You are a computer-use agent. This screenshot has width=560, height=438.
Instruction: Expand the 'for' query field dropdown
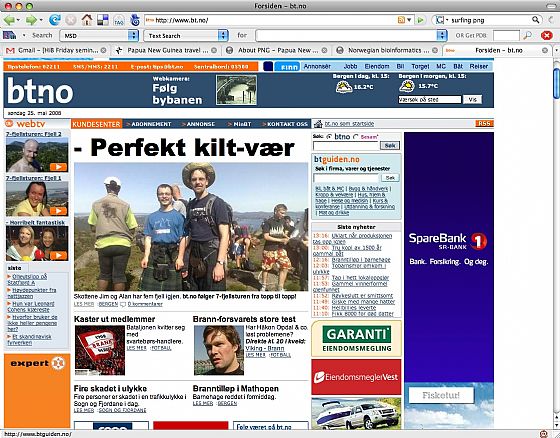coord(442,35)
